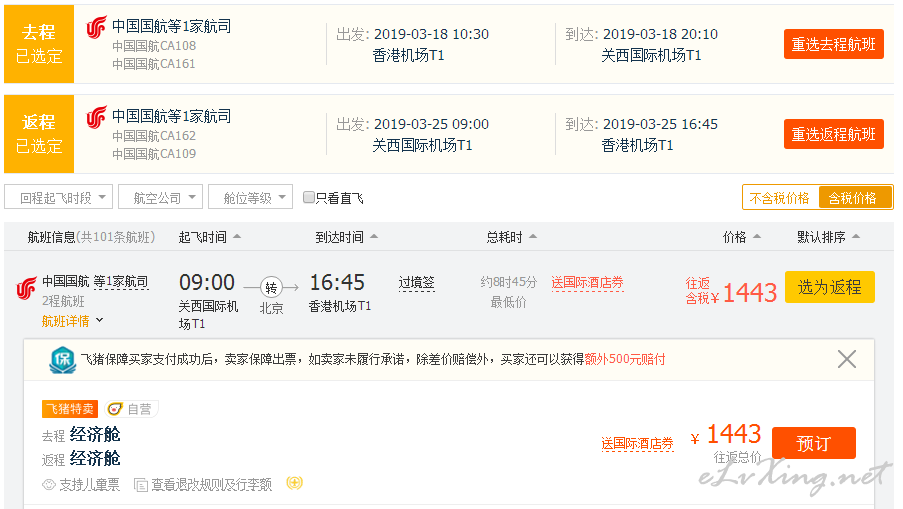
Task: Toggle the 只看直飞 checkbox
Action: click(309, 197)
